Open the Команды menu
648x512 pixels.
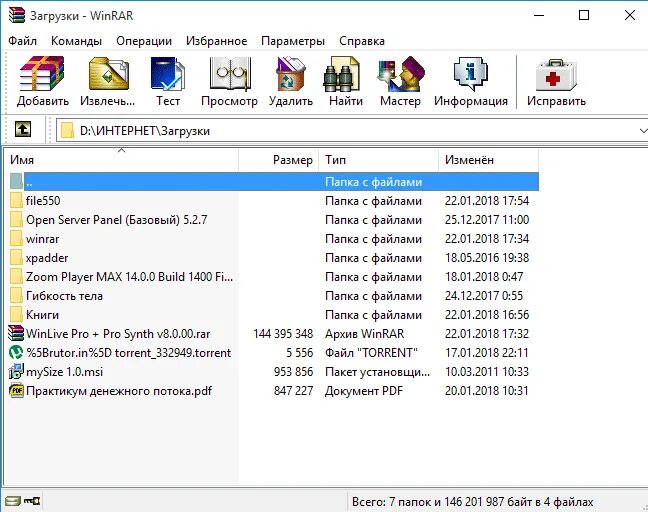coord(76,41)
